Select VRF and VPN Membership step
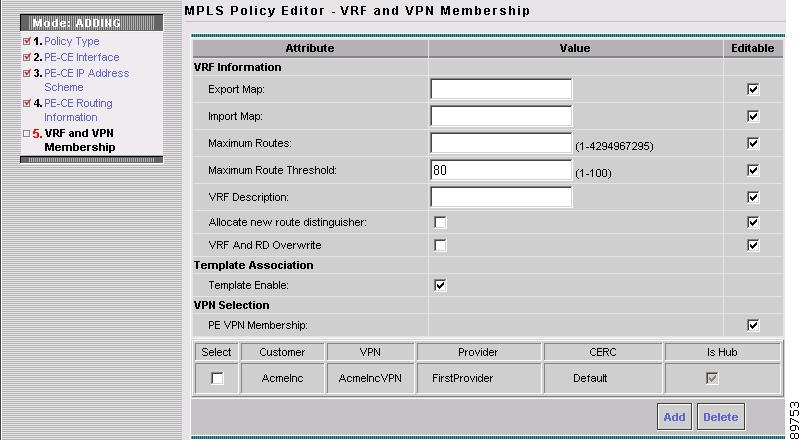 coord(79,140)
